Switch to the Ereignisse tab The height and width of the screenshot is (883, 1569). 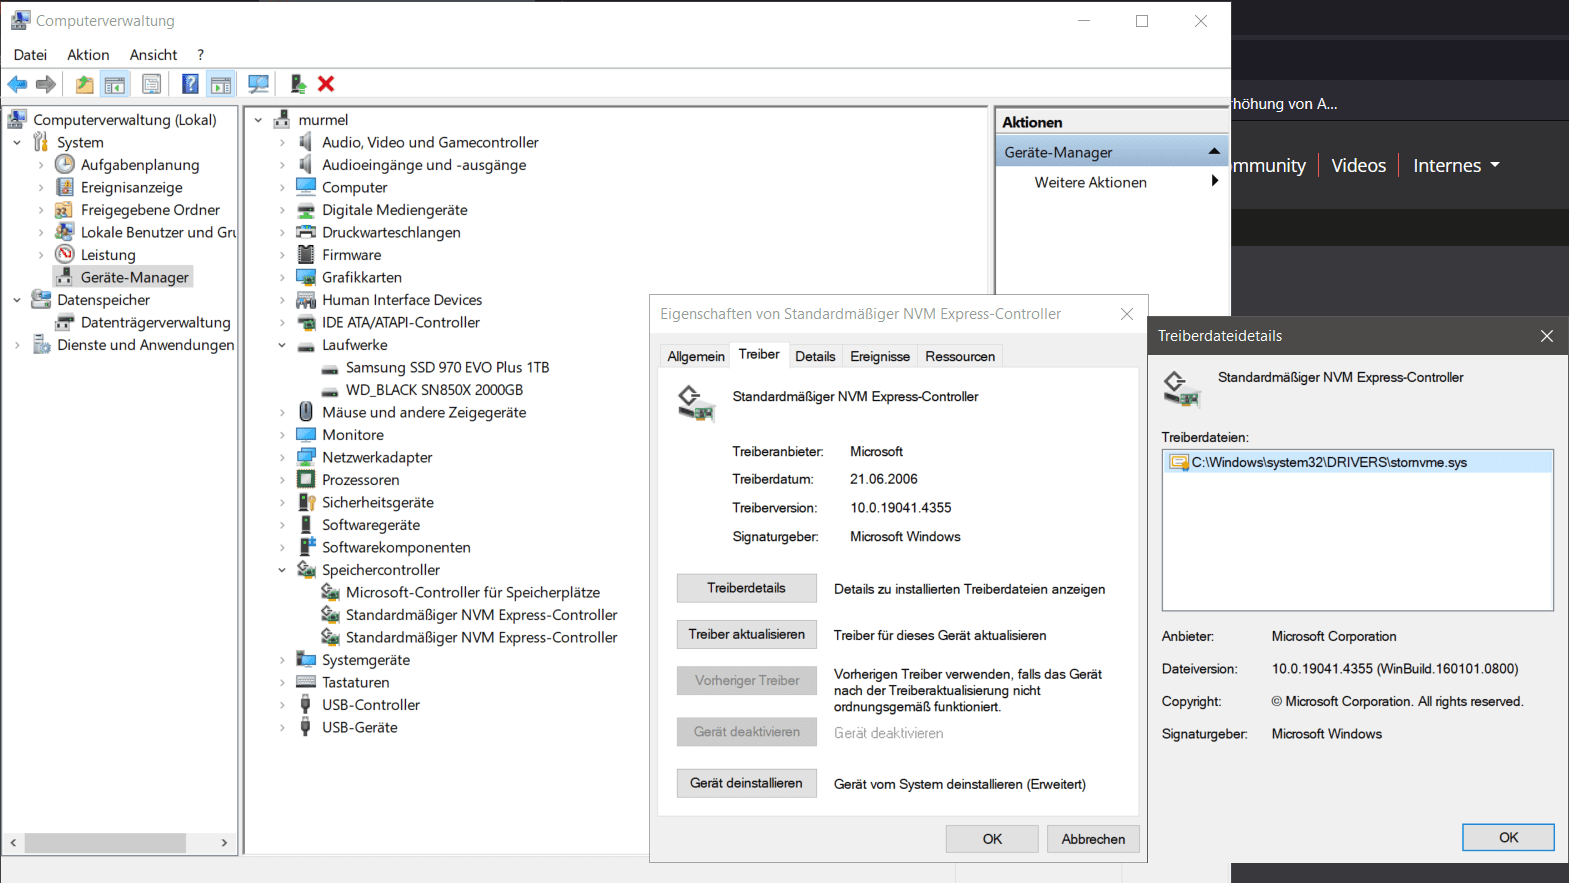click(880, 357)
